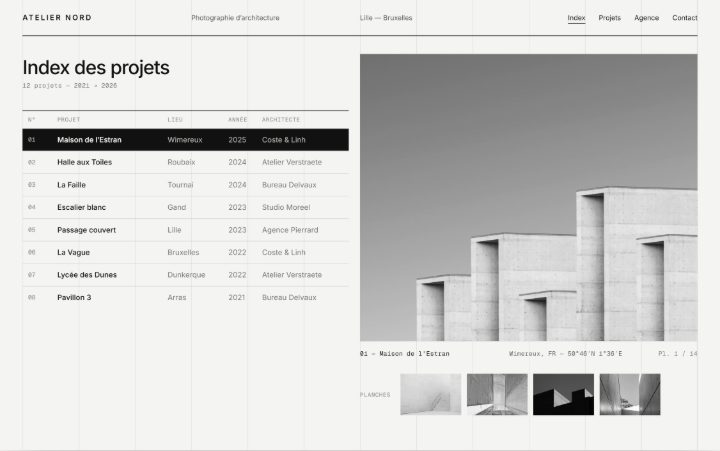The image size is (720, 451).
Task: Click the Wimereux location cell
Action: pyautogui.click(x=185, y=140)
